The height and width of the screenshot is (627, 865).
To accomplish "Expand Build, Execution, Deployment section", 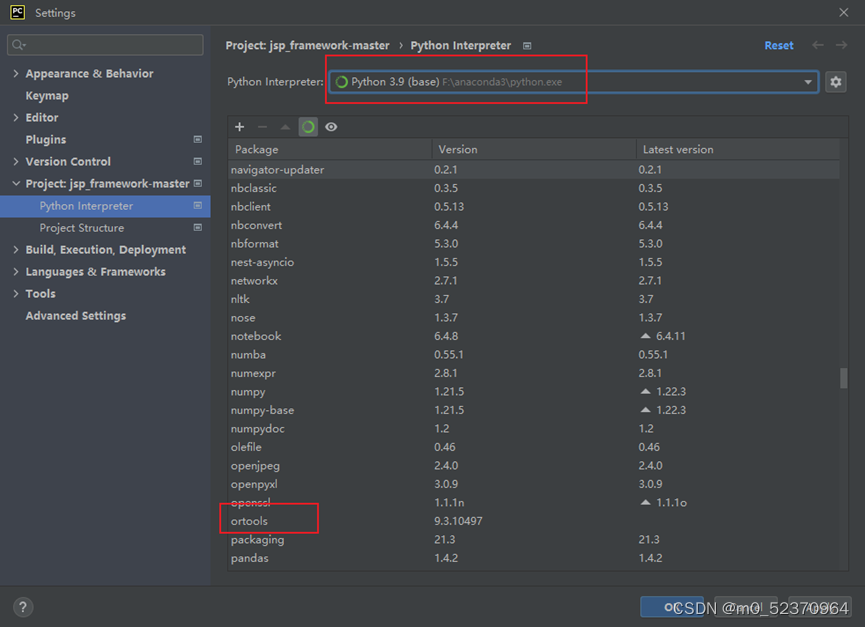I will [x=15, y=250].
